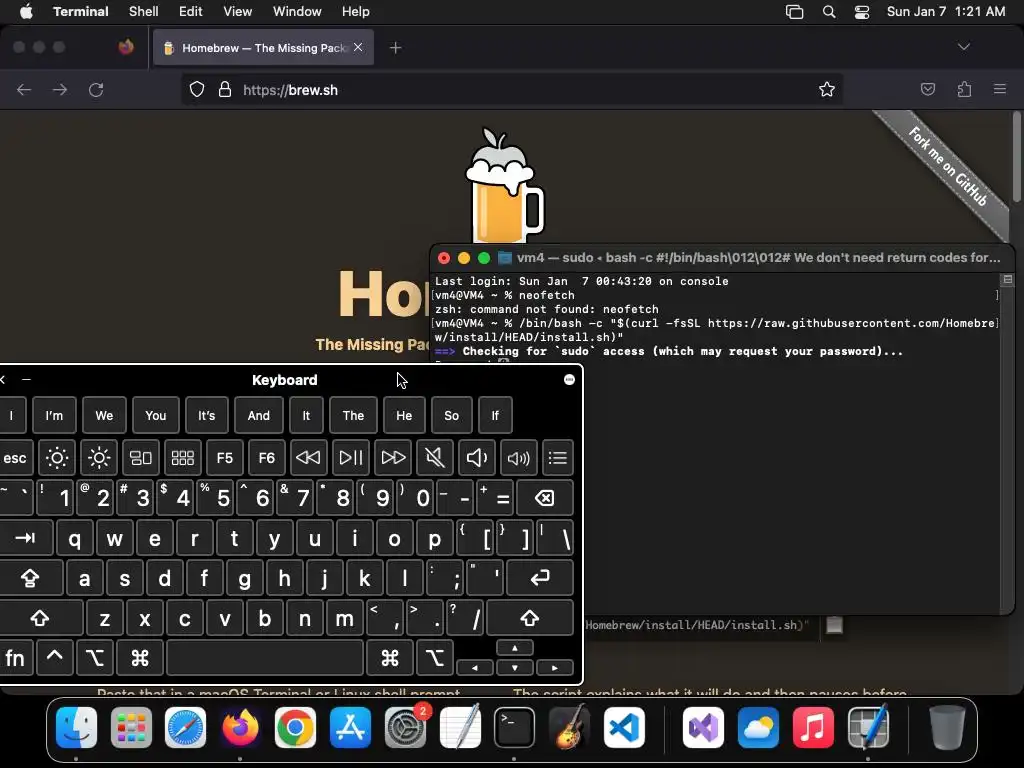Image resolution: width=1024 pixels, height=768 pixels.
Task: Open Music app from the Dock
Action: click(813, 728)
